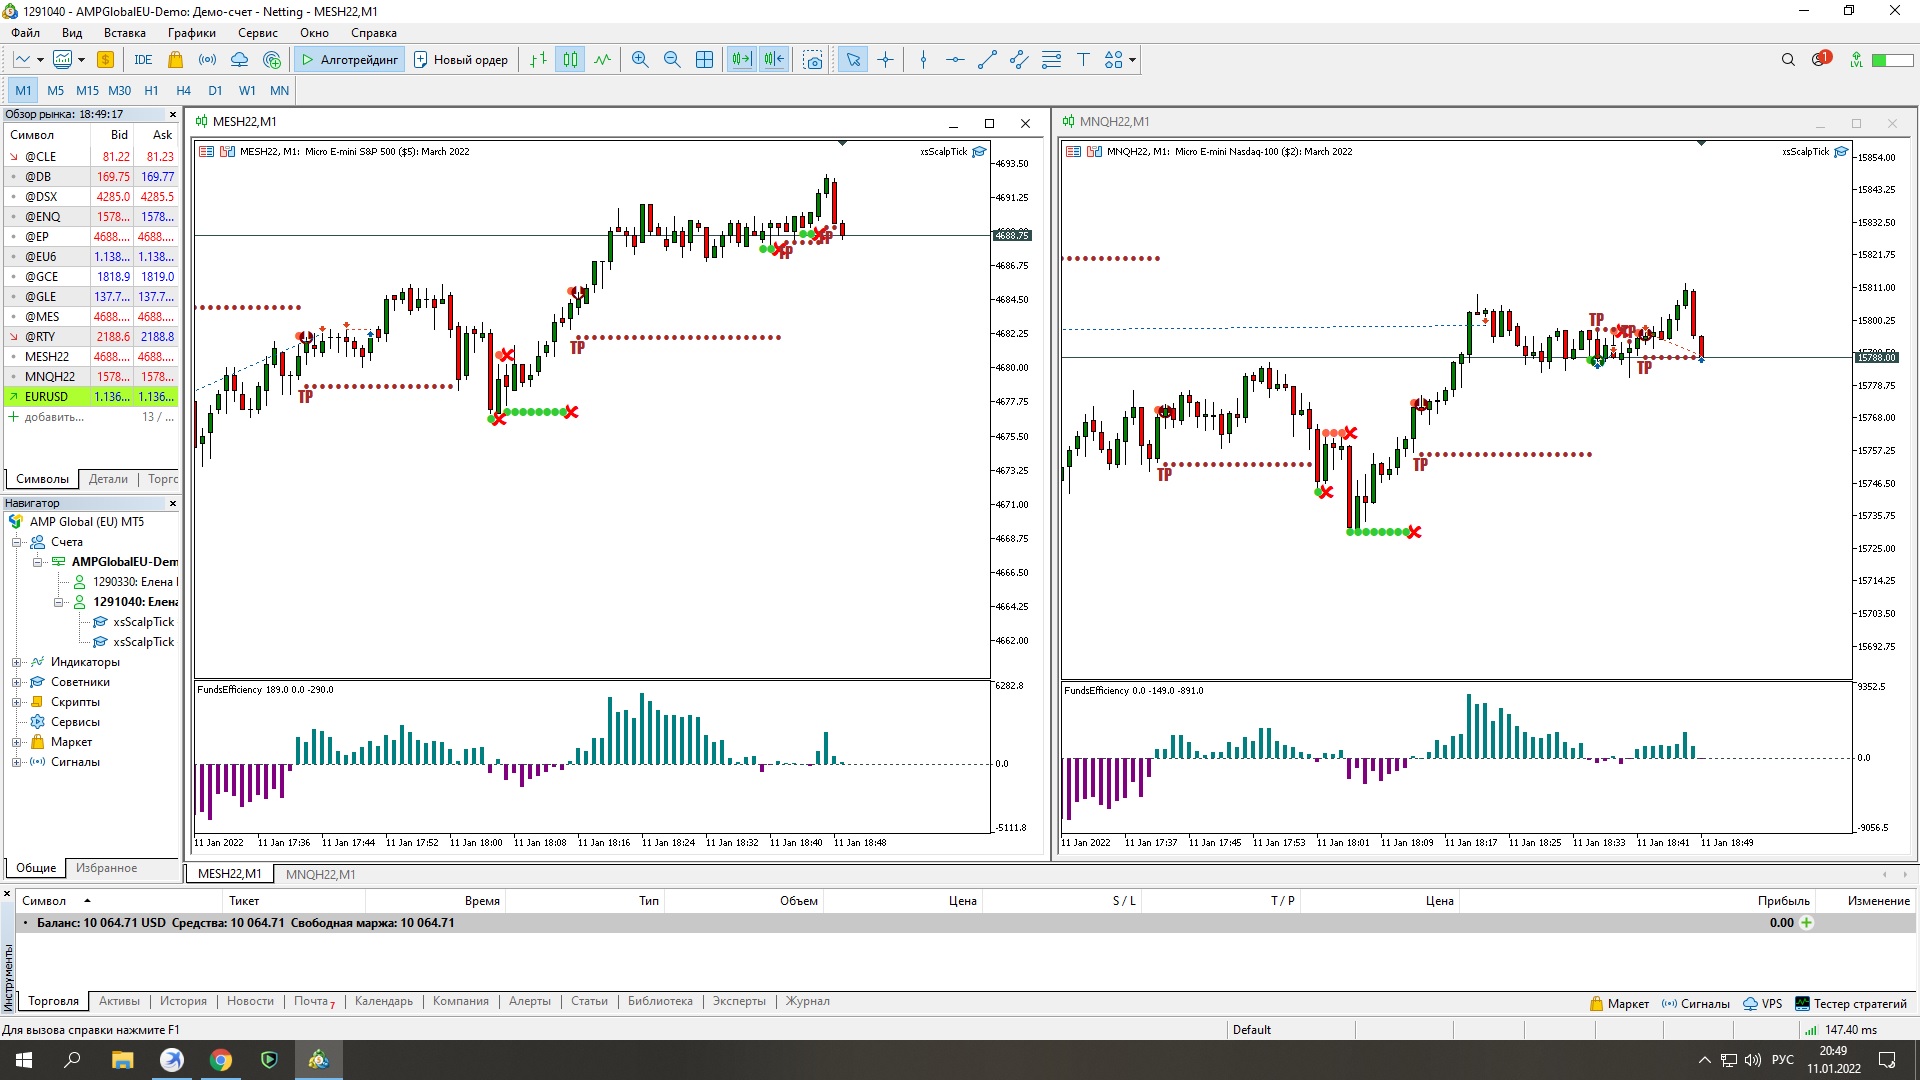Click the zoom in chart icon
1920x1080 pixels.
[x=640, y=60]
